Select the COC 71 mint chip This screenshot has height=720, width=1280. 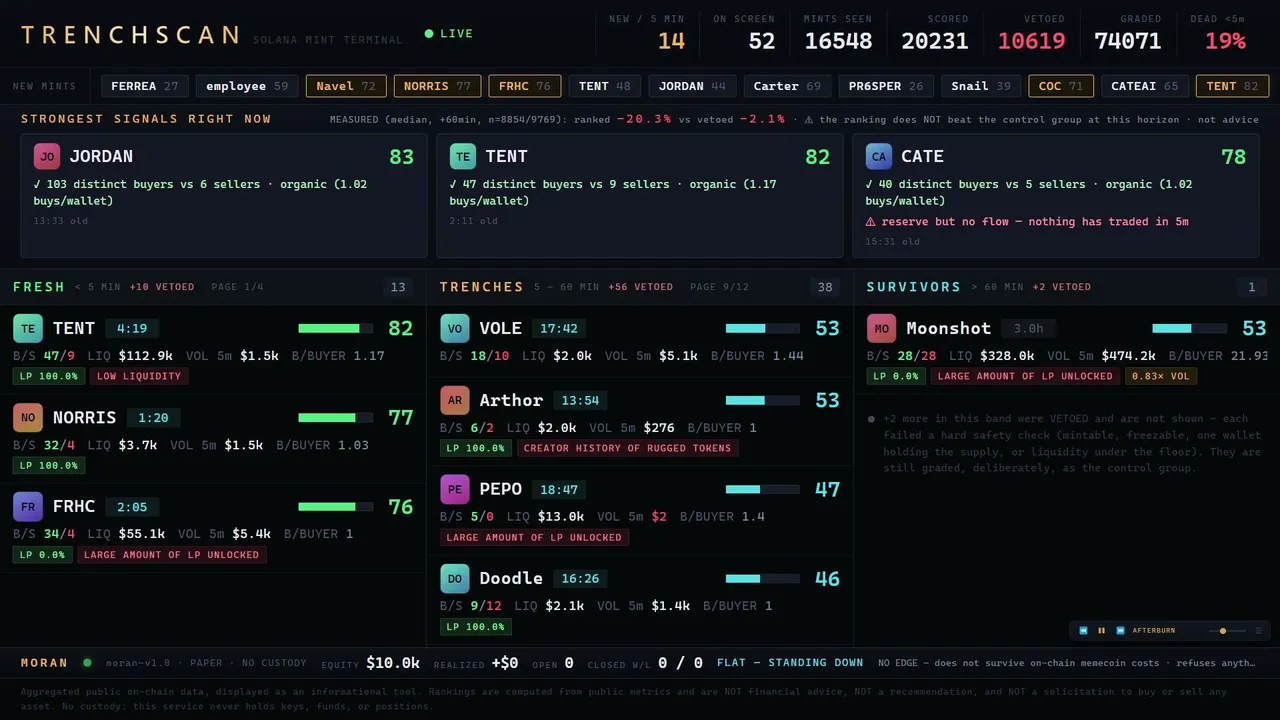pyautogui.click(x=1061, y=86)
